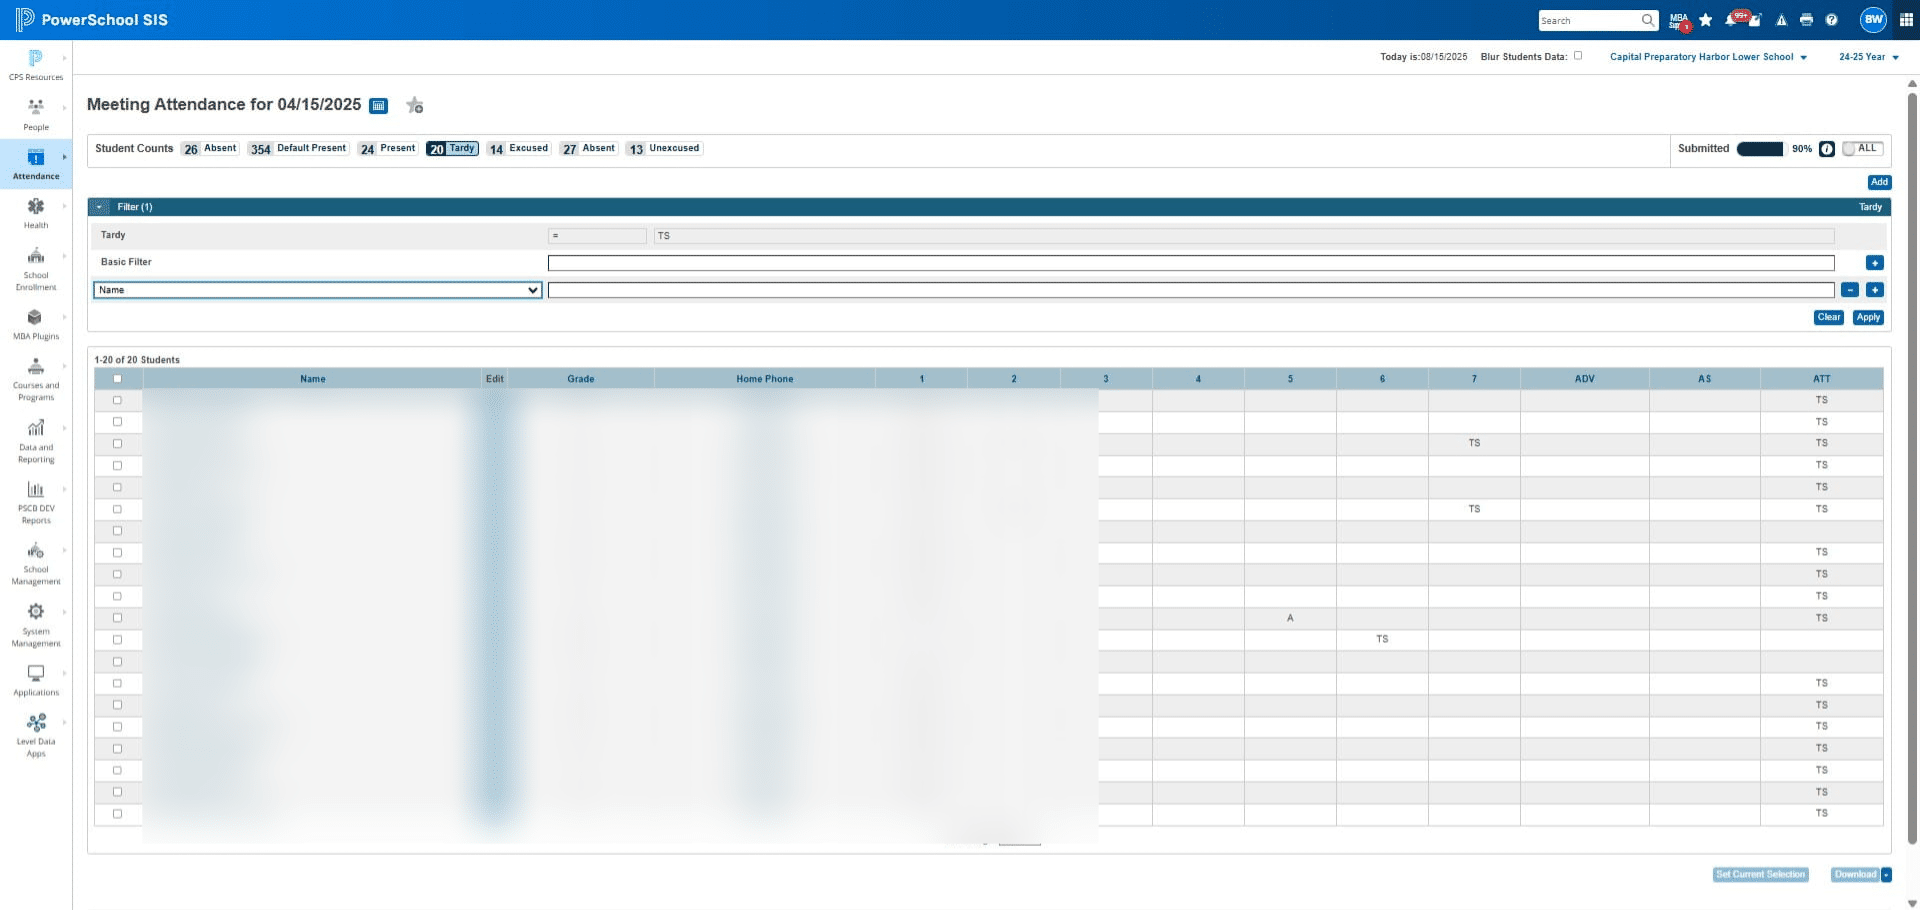Open the app launcher grid icon
The image size is (1920, 910).
pyautogui.click(x=1906, y=20)
